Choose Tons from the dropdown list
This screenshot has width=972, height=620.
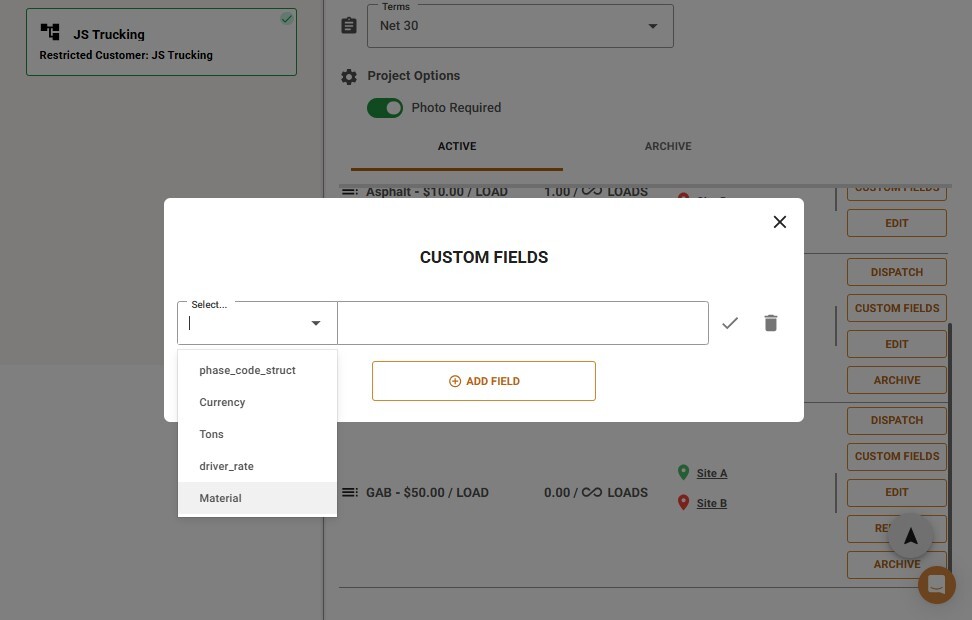click(257, 434)
